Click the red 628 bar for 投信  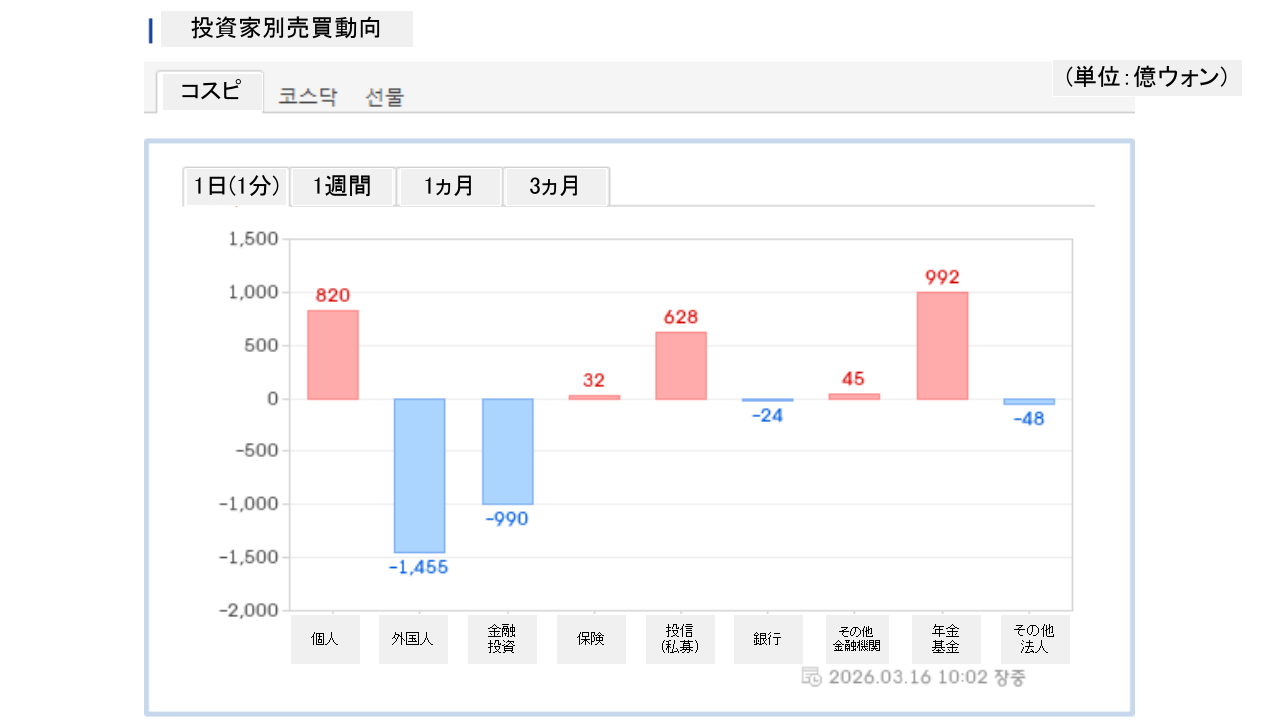pos(681,365)
